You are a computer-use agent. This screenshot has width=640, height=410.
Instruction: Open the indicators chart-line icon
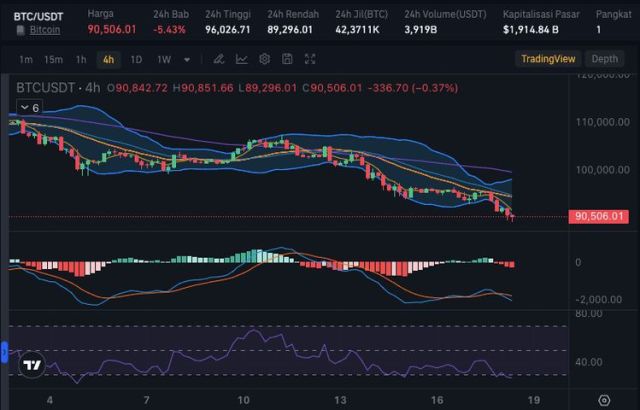[243, 59]
